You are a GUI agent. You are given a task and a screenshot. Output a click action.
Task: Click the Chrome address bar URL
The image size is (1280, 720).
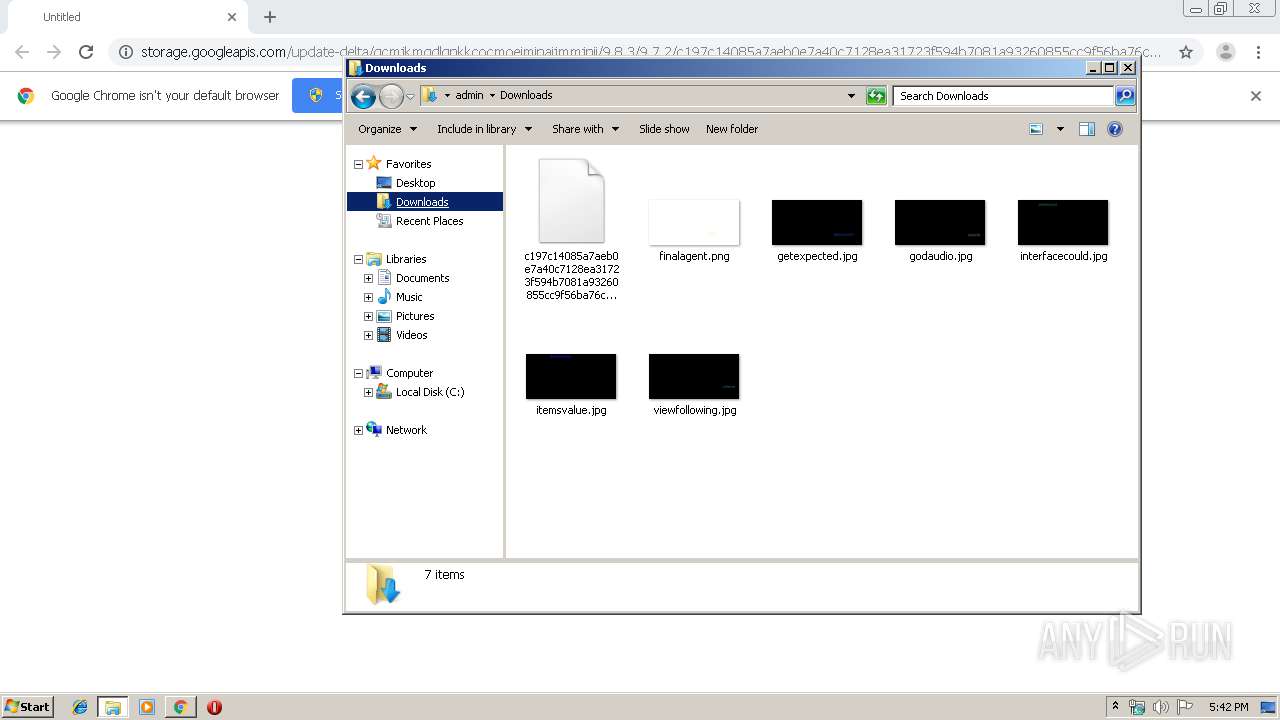point(650,52)
